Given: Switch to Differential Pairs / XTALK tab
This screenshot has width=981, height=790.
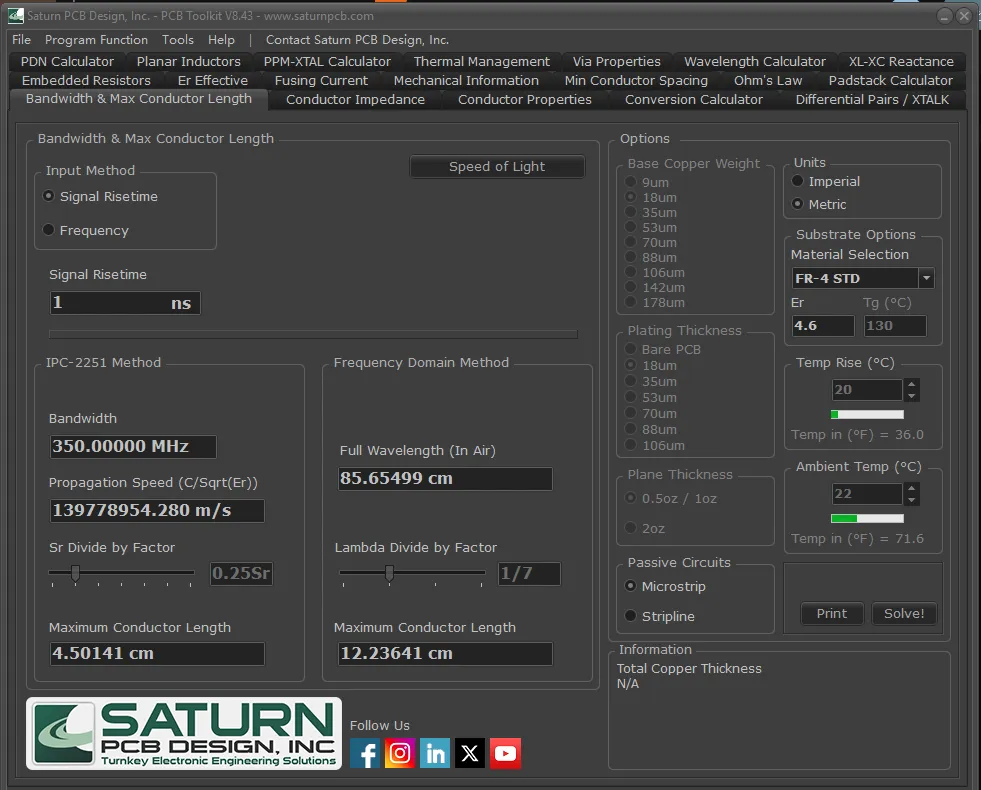Looking at the screenshot, I should [x=872, y=99].
